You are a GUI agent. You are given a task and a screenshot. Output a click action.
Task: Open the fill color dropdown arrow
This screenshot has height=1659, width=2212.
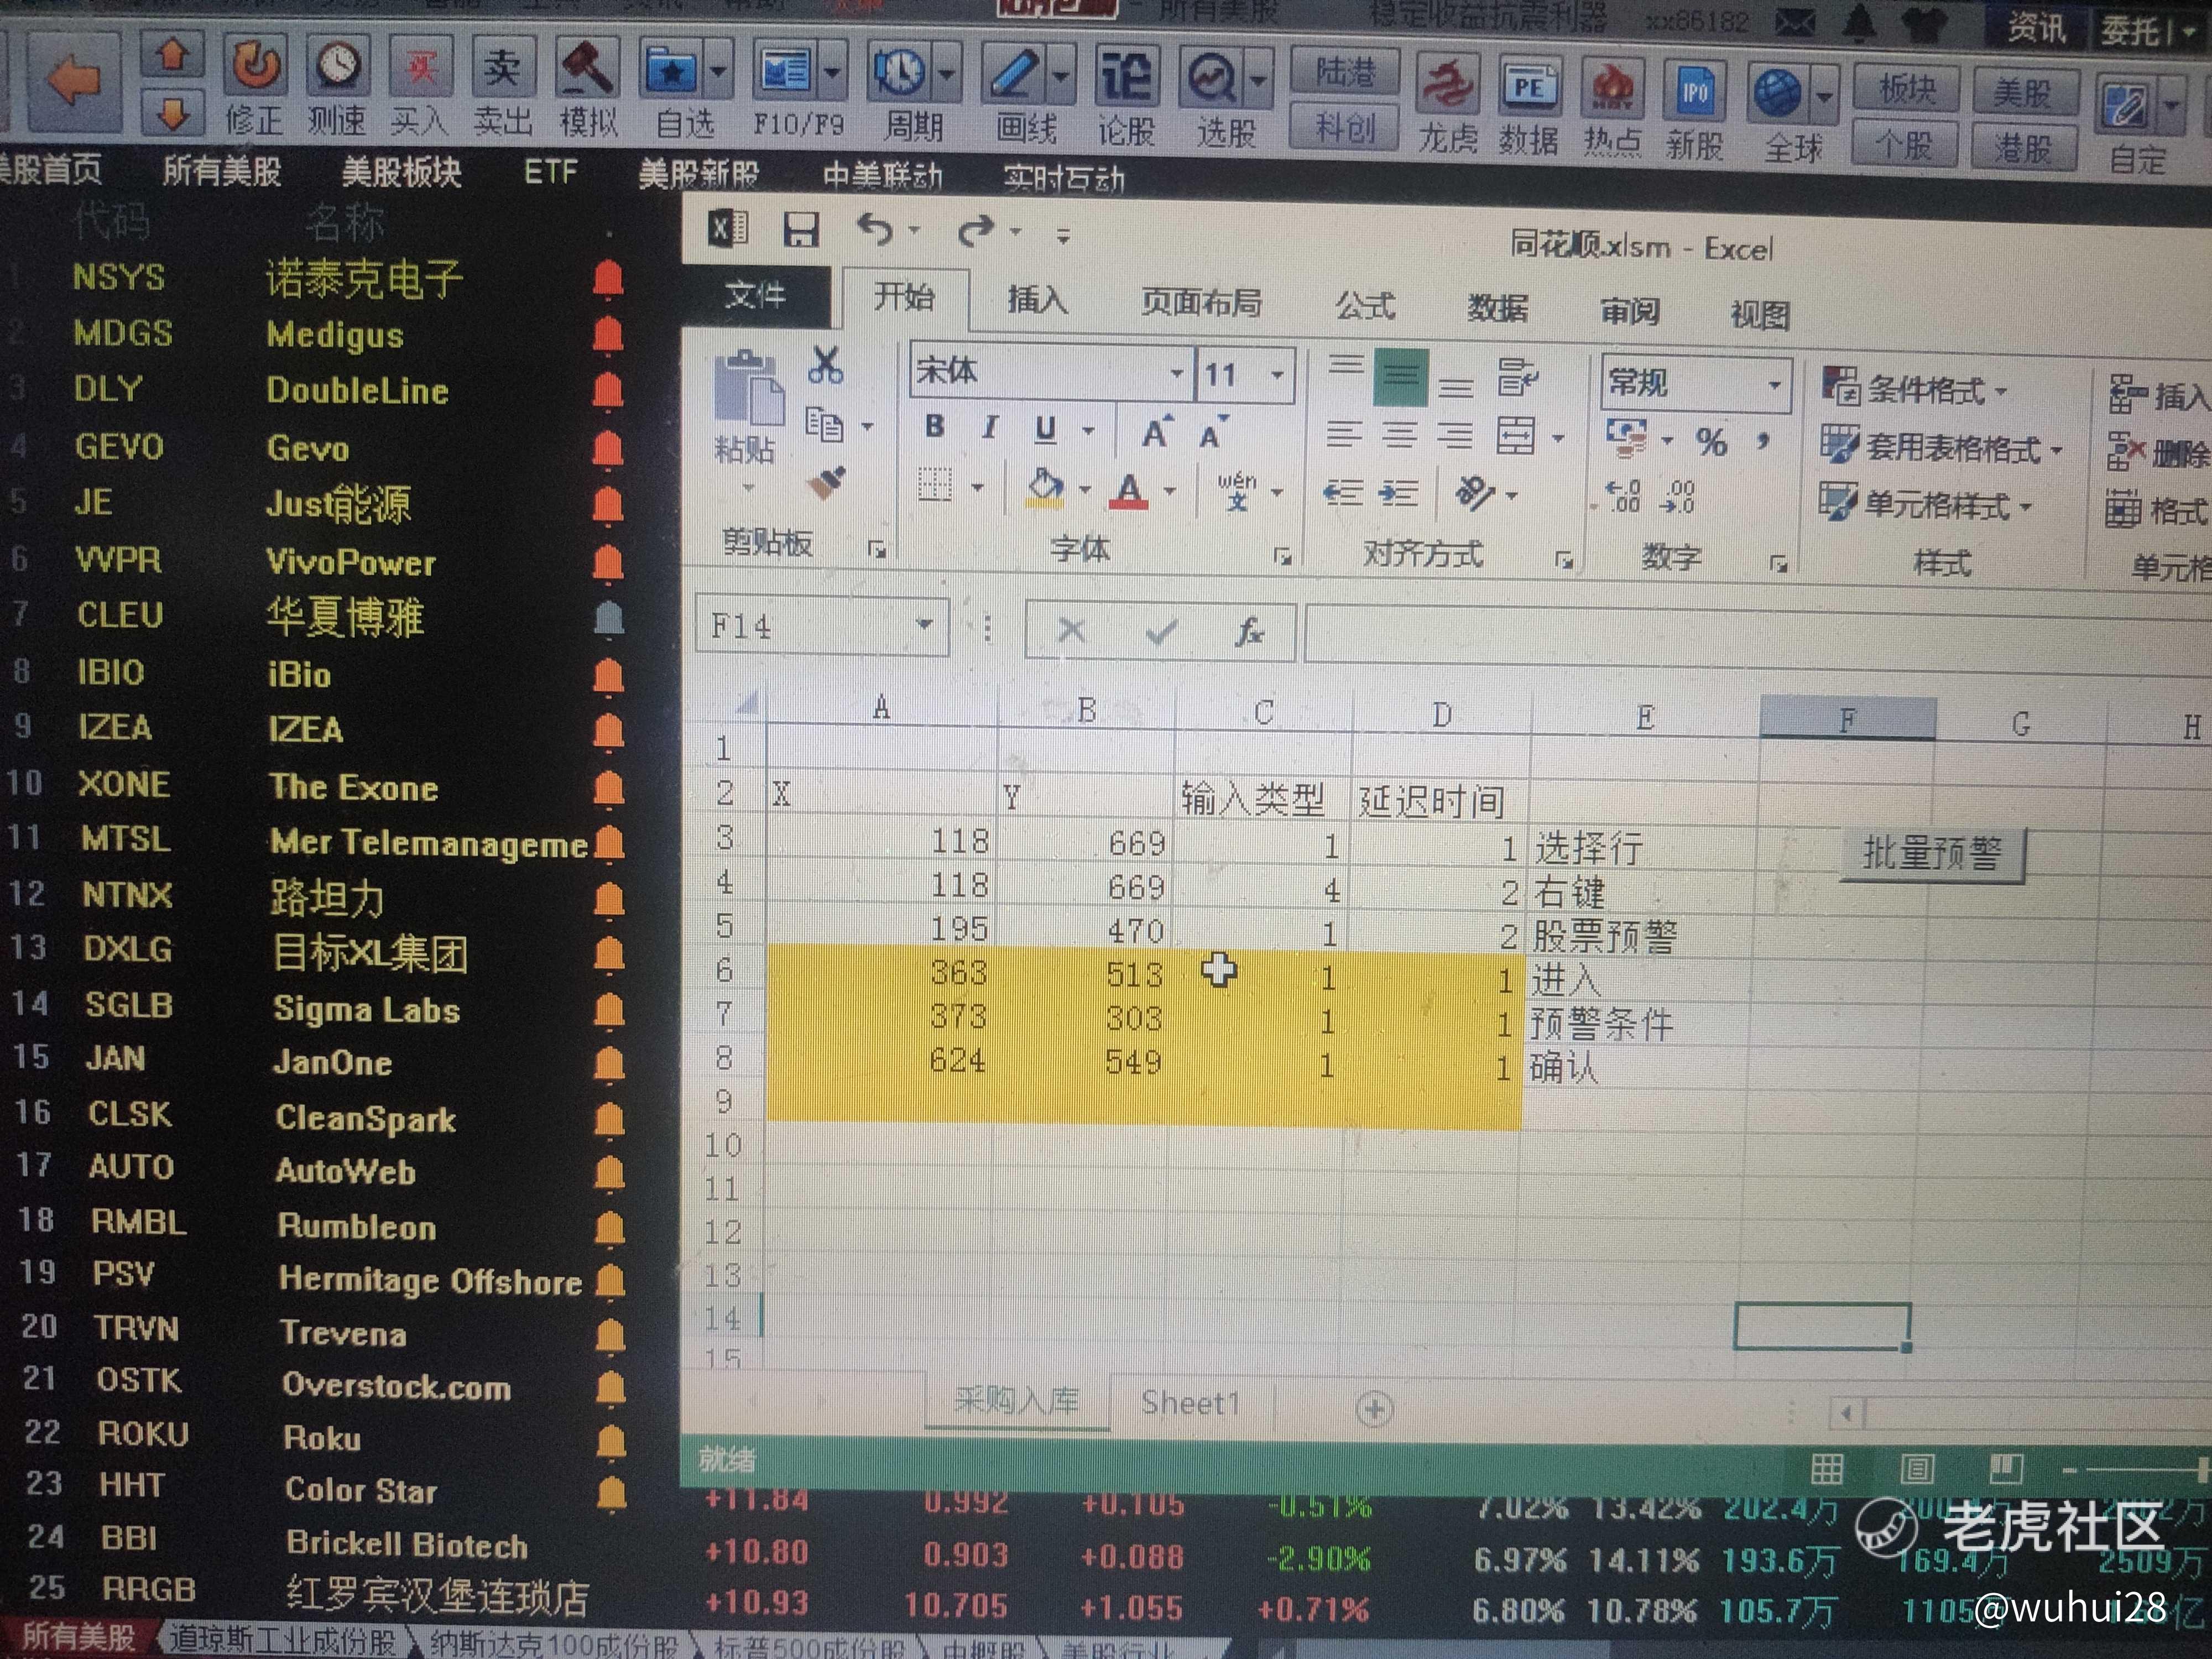(1084, 490)
